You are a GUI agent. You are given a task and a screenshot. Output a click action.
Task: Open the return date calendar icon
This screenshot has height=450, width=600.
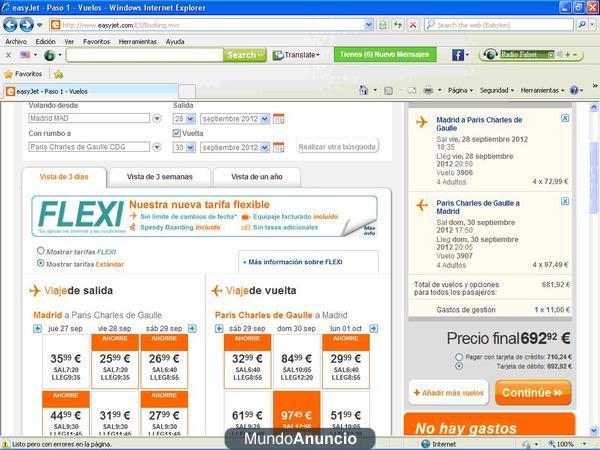[x=279, y=147]
